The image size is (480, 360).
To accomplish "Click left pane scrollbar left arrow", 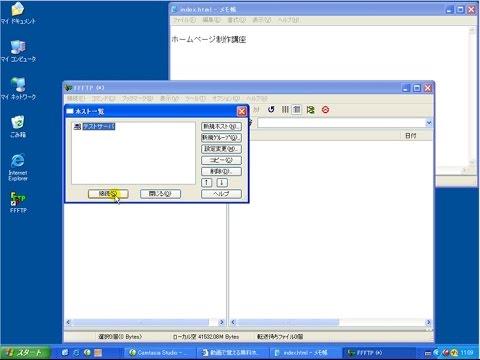I will tap(68, 322).
